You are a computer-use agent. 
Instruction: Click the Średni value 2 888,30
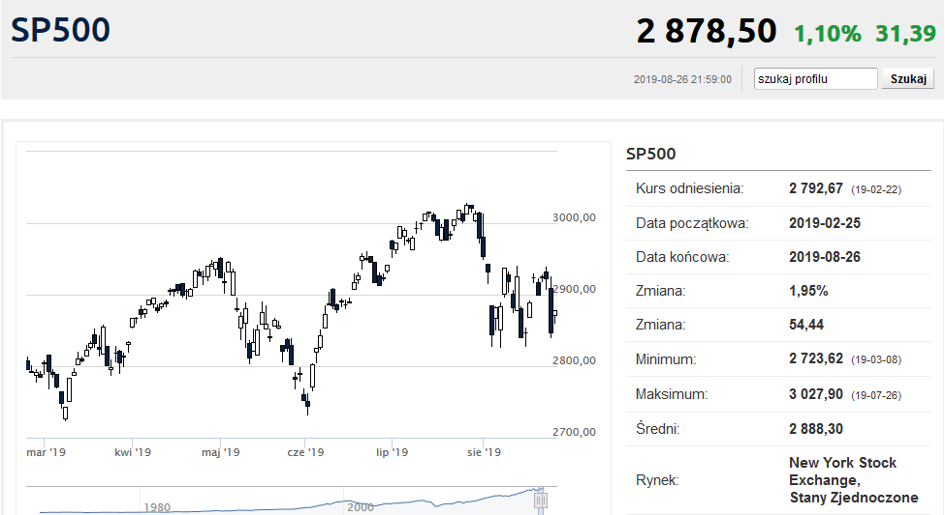pyautogui.click(x=817, y=428)
